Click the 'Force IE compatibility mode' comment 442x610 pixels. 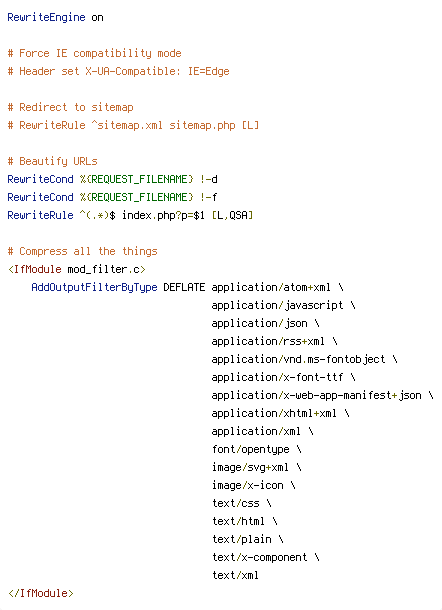pyautogui.click(x=95, y=53)
